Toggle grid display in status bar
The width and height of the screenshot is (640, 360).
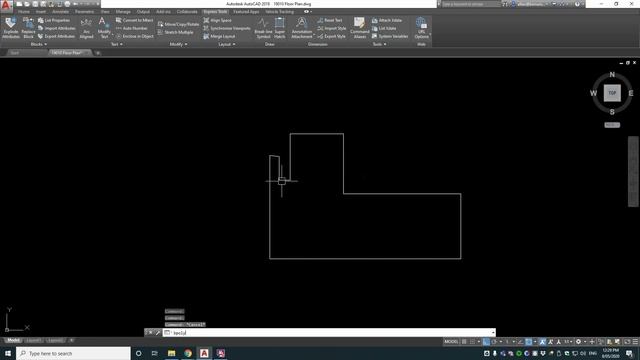(x=464, y=342)
